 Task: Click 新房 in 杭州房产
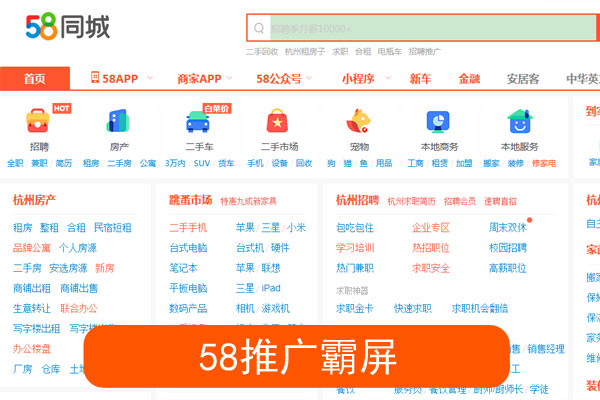click(x=104, y=268)
